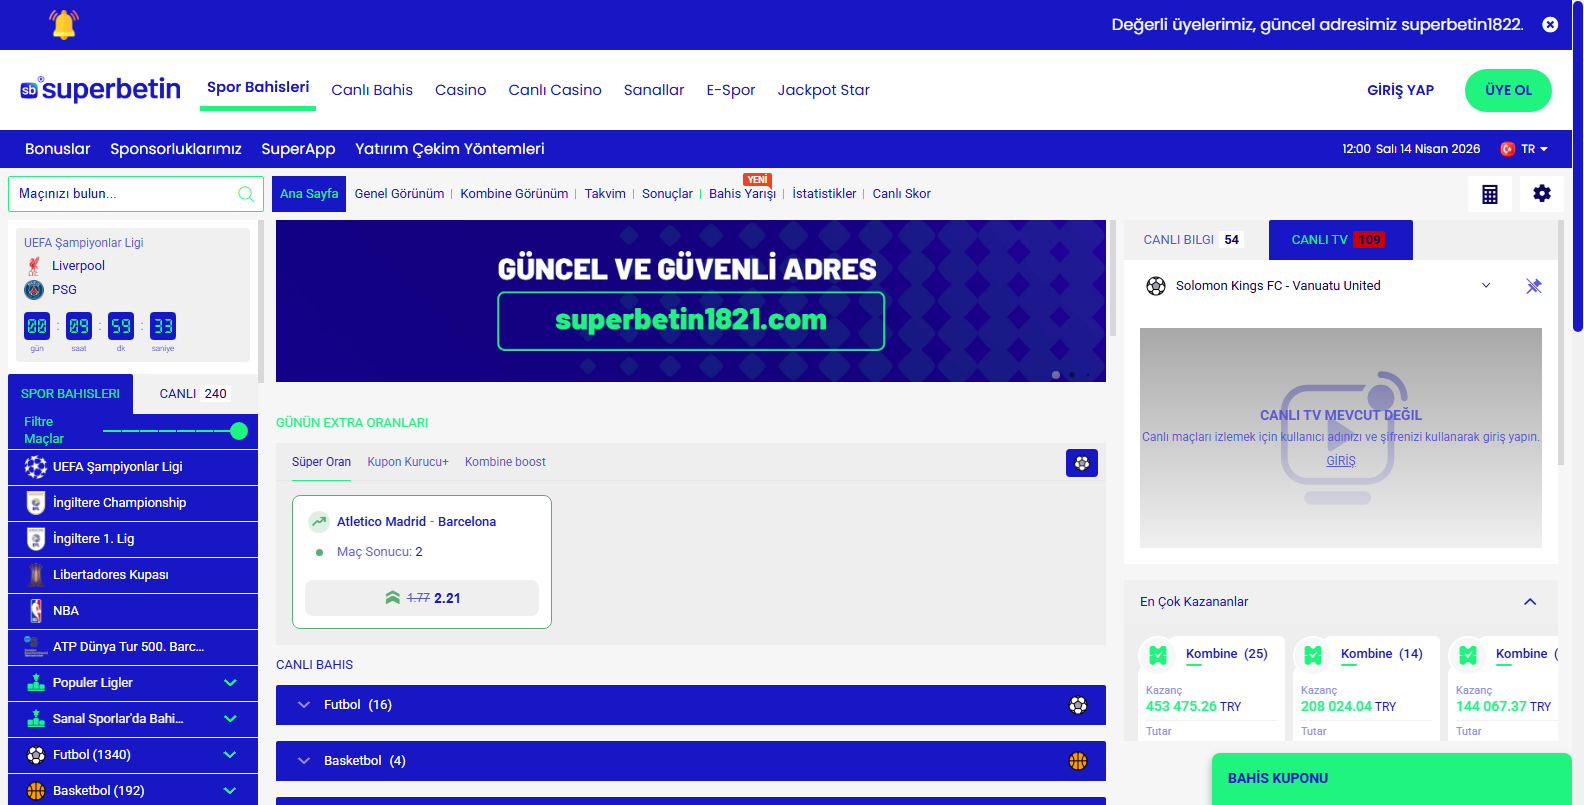
Task: Open the Bahis Yarışı link
Action: click(x=742, y=194)
